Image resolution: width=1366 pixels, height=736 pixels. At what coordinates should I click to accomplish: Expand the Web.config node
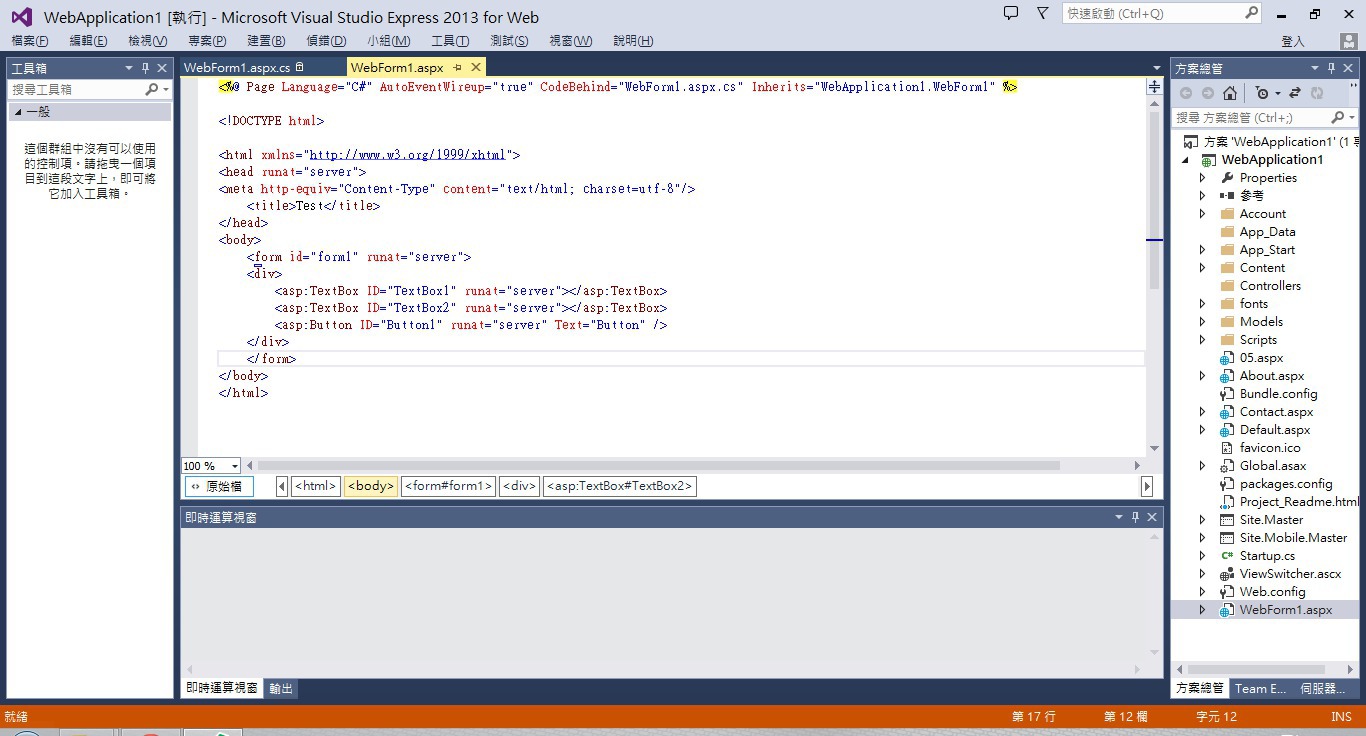click(1203, 592)
